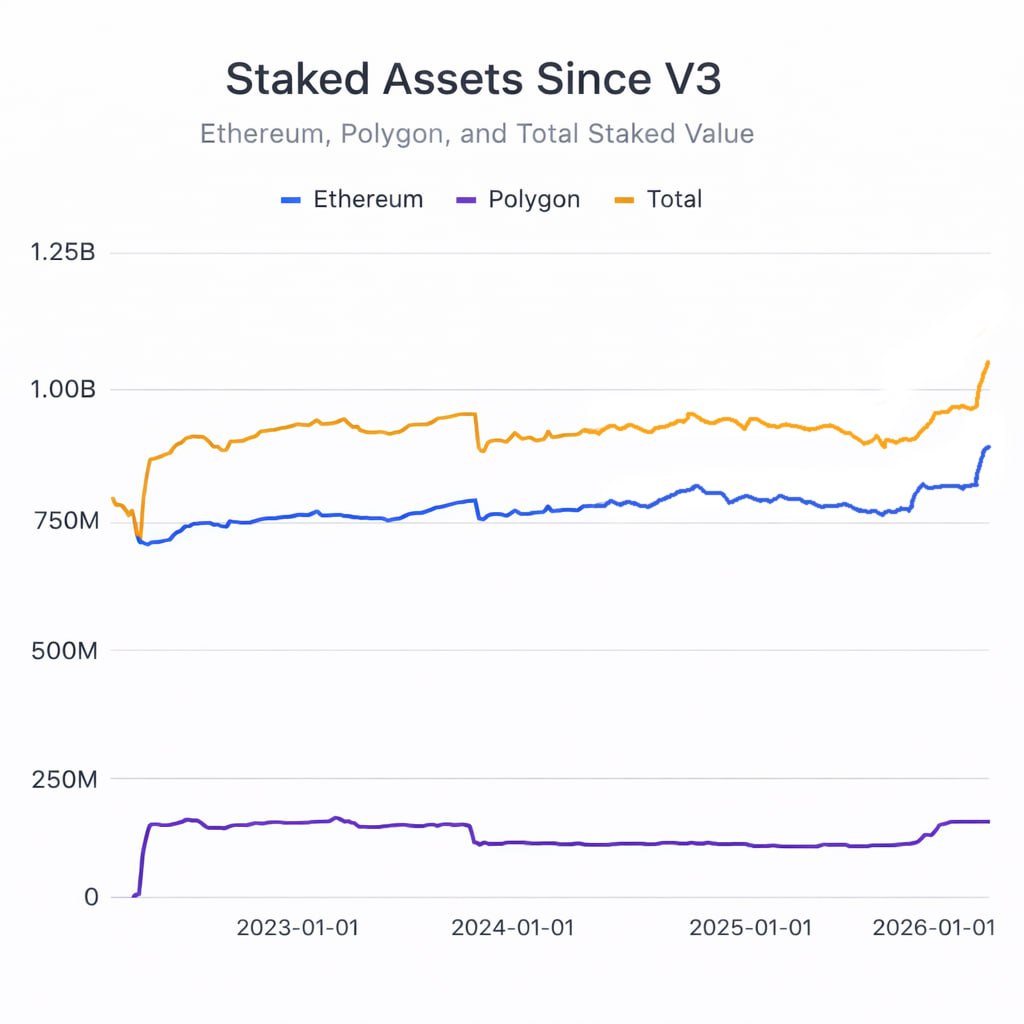1024x1024 pixels.
Task: Click the Ethereum line's rightmost endpoint
Action: pyautogui.click(x=989, y=447)
